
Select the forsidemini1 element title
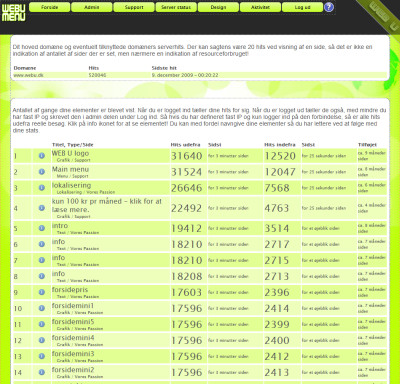tap(73, 306)
